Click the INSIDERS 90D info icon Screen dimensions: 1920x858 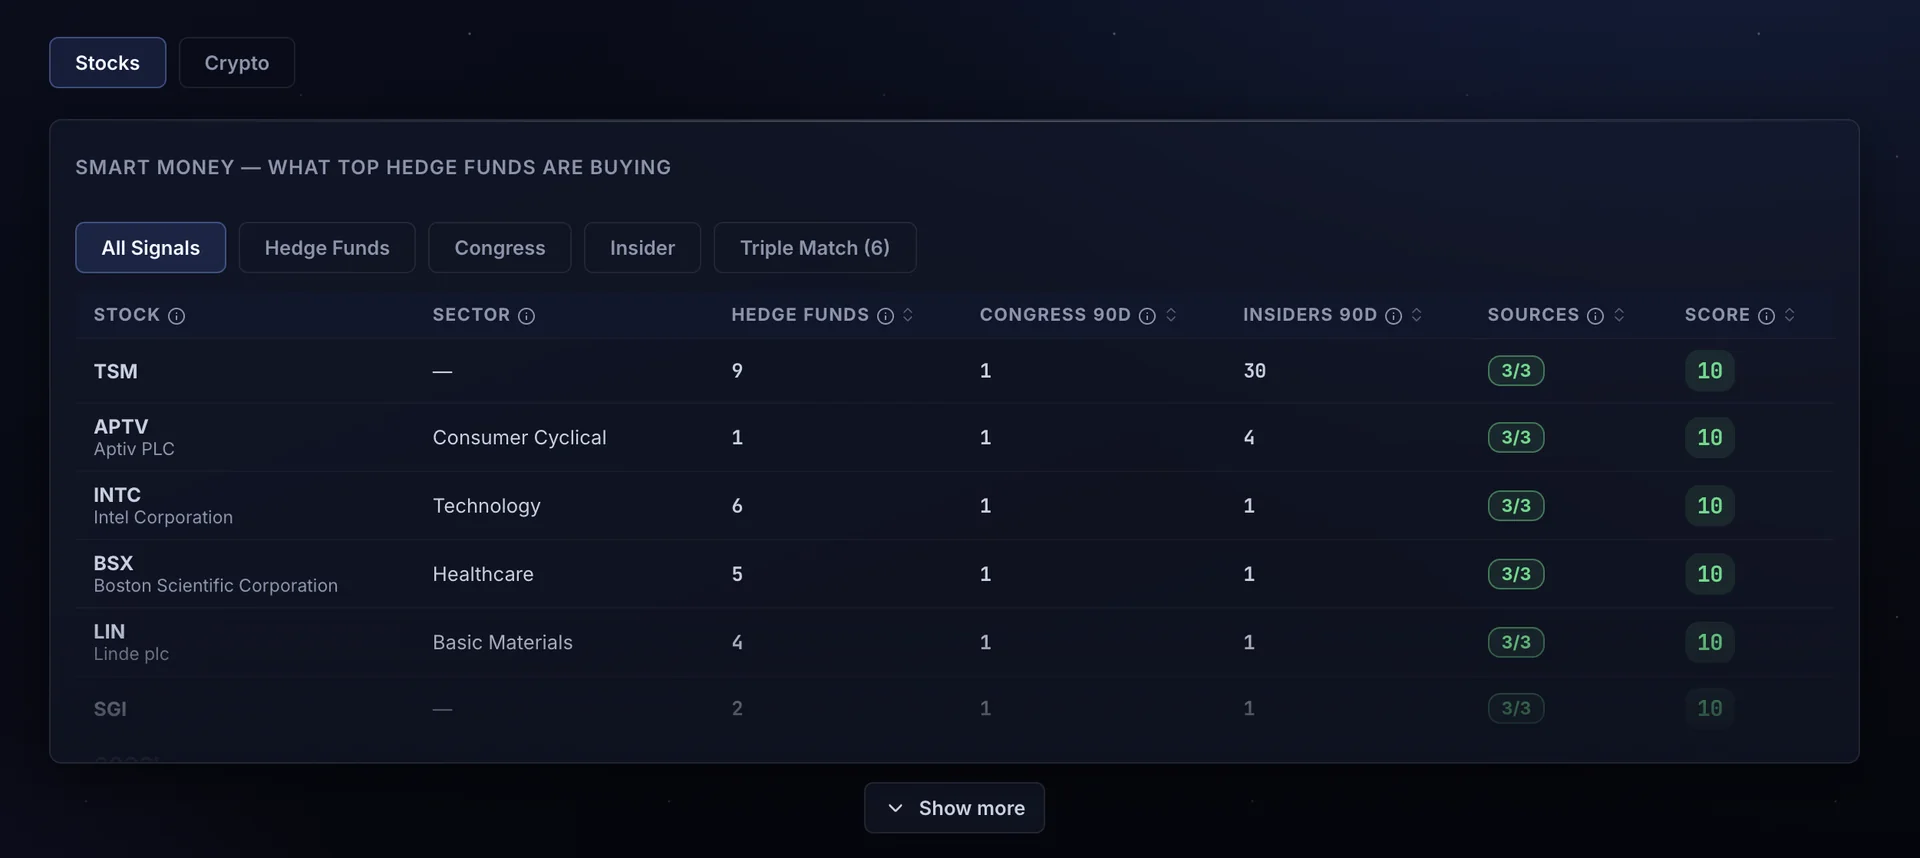1394,316
